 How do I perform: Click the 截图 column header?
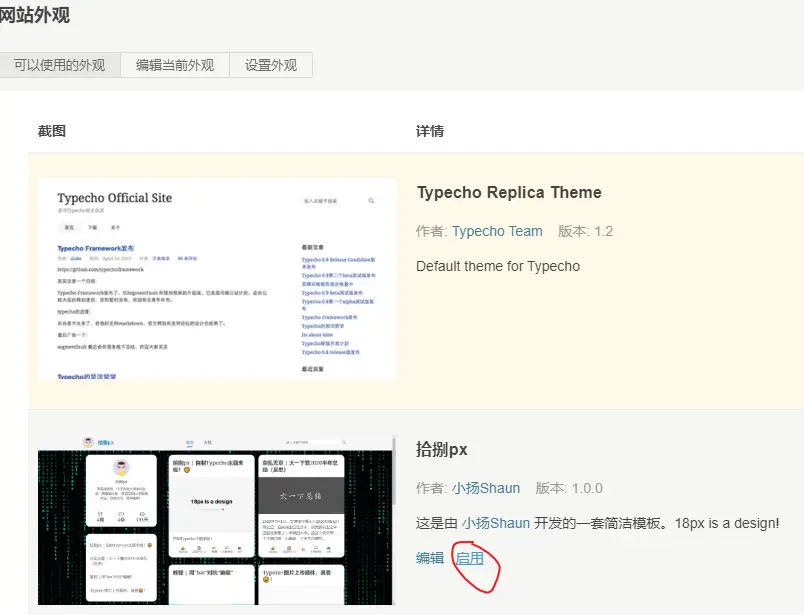[52, 131]
